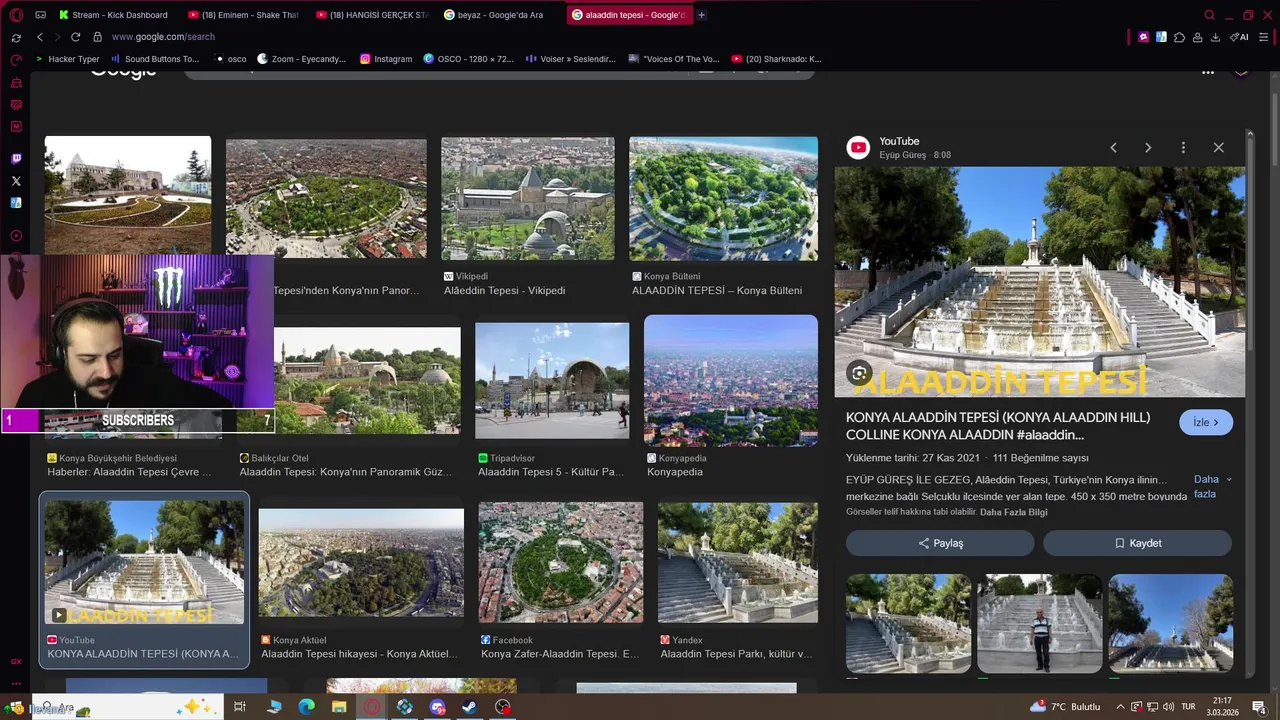Click Daha Fazla Bilgi copyright link
Image resolution: width=1280 pixels, height=720 pixels.
[1014, 512]
